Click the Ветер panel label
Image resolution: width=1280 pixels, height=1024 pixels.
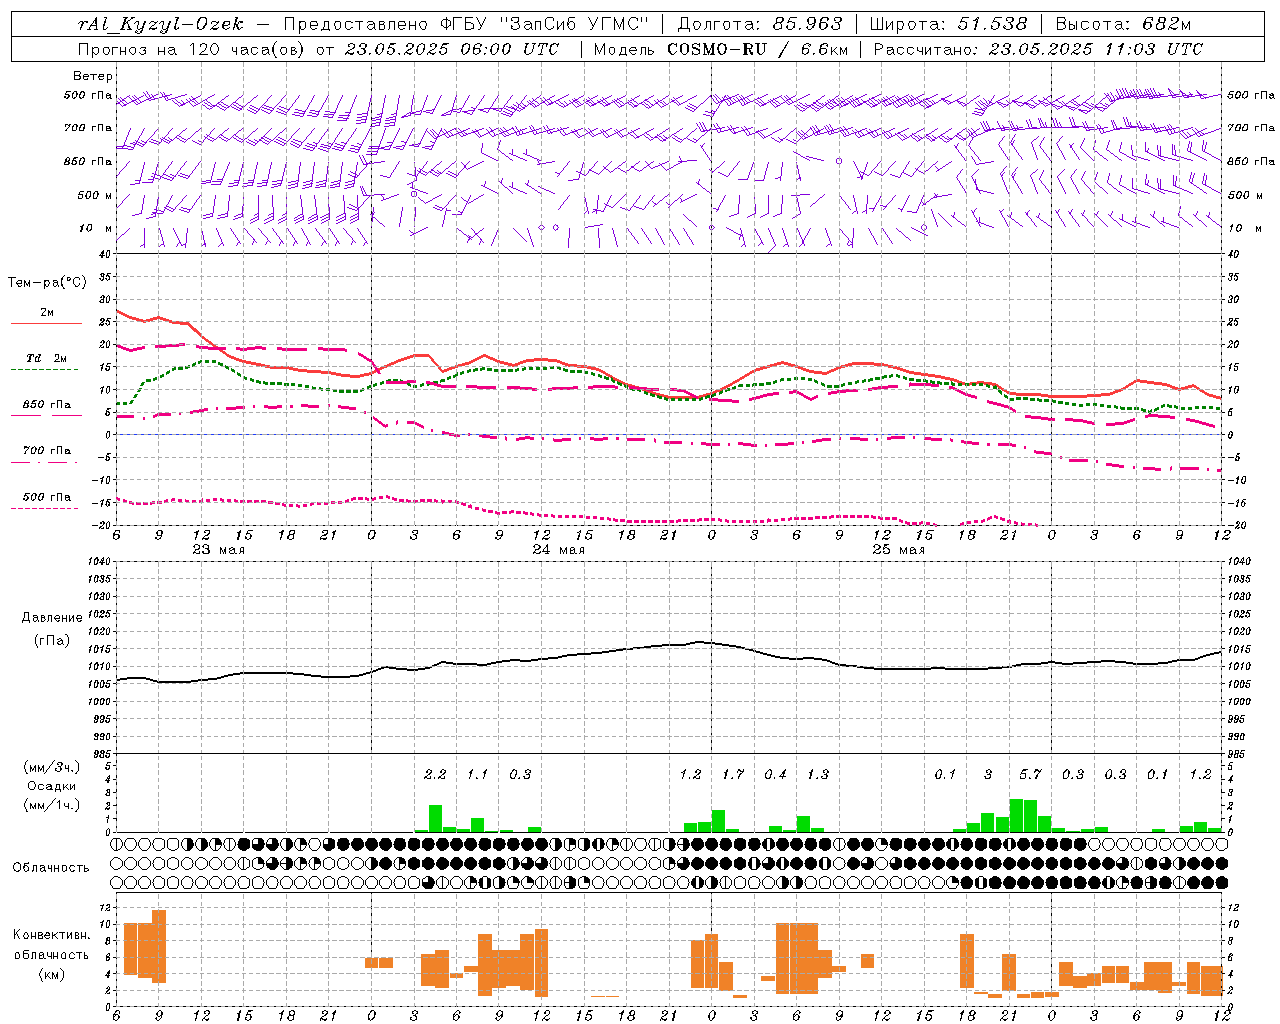93,76
